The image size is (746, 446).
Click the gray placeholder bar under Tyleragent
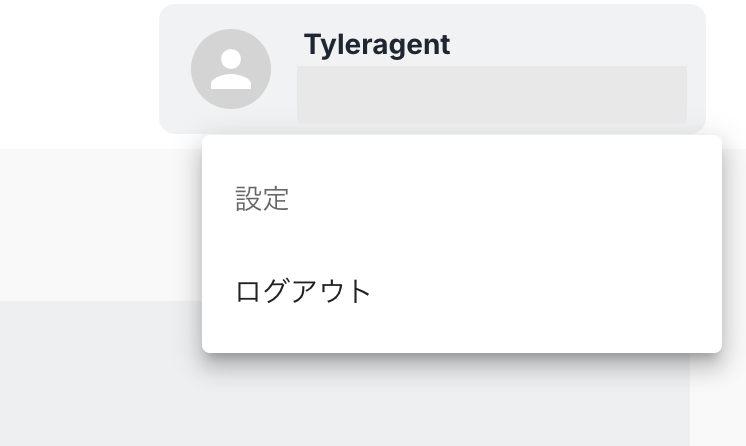tap(491, 94)
